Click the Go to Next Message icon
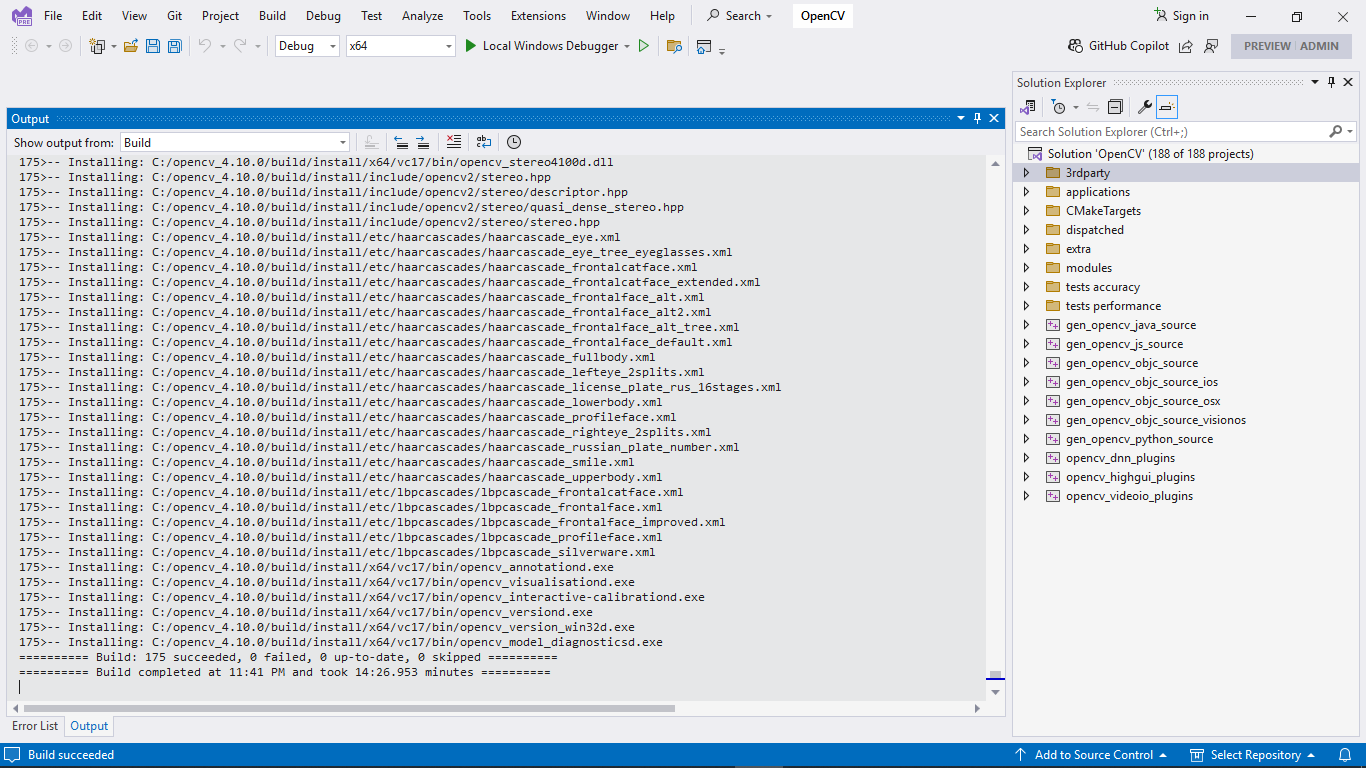This screenshot has height=768, width=1366. (x=423, y=142)
